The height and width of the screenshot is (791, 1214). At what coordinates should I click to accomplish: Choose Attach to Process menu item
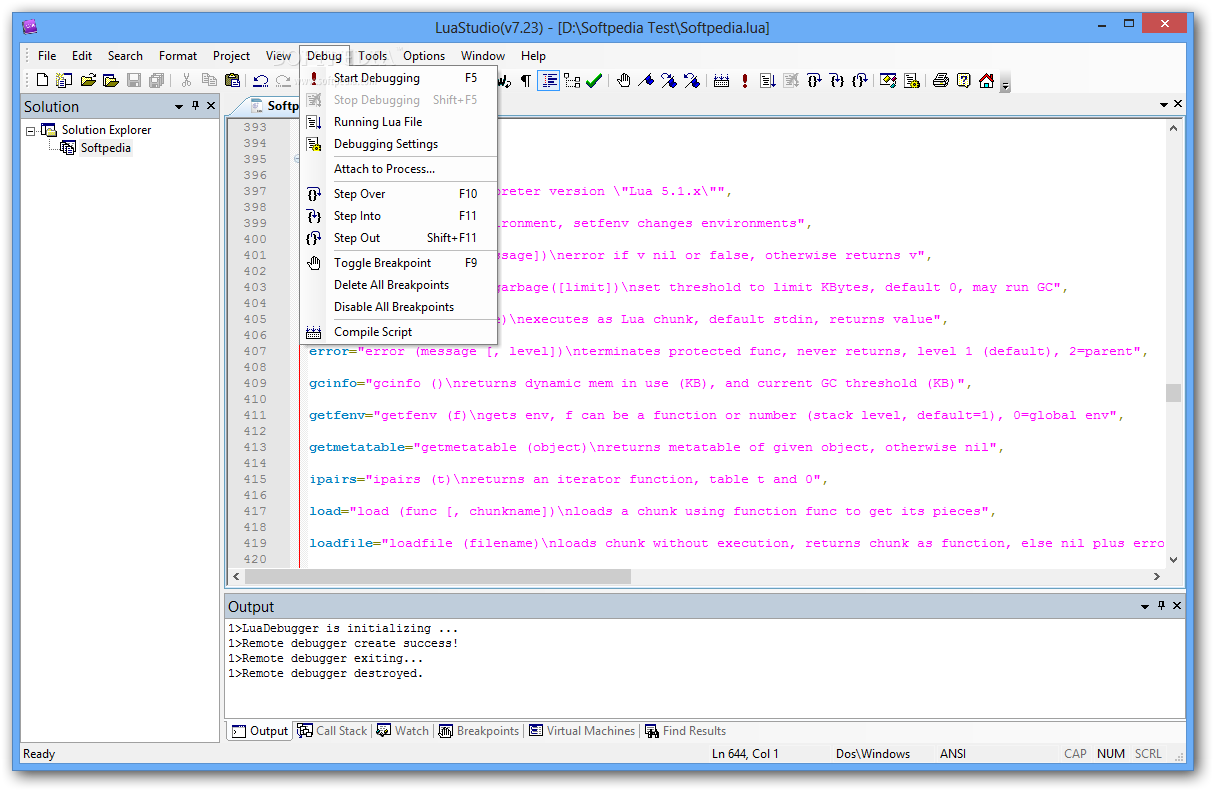point(399,169)
